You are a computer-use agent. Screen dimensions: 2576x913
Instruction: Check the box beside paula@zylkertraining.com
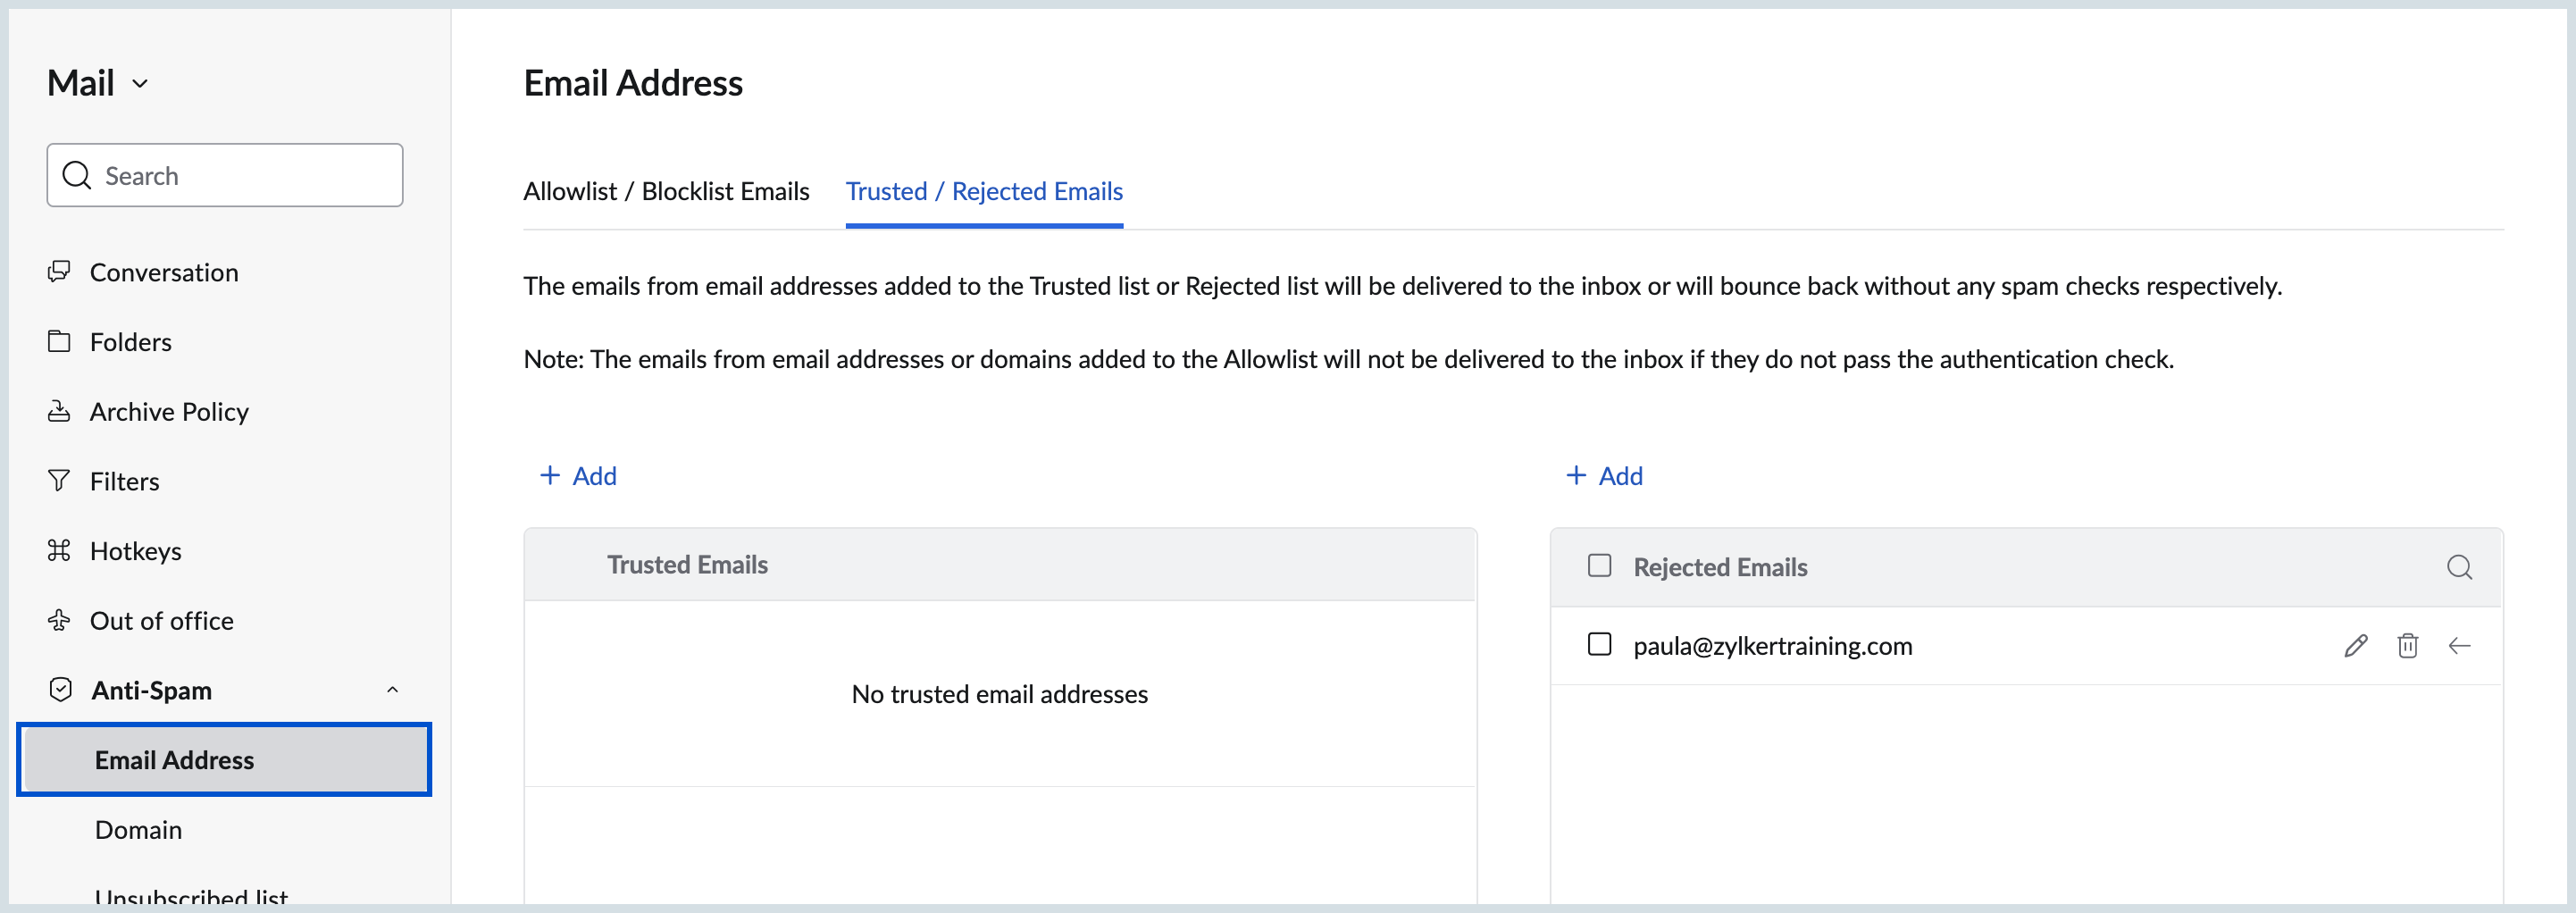[1599, 645]
